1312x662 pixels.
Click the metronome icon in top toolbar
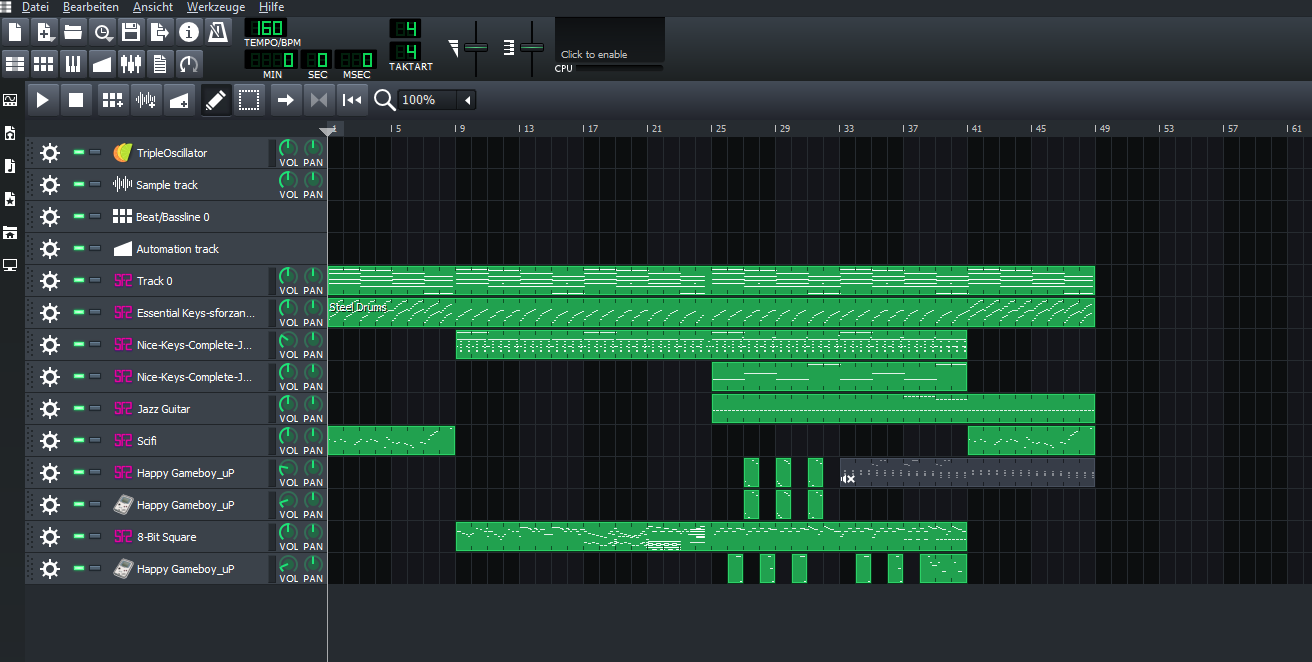pyautogui.click(x=218, y=32)
